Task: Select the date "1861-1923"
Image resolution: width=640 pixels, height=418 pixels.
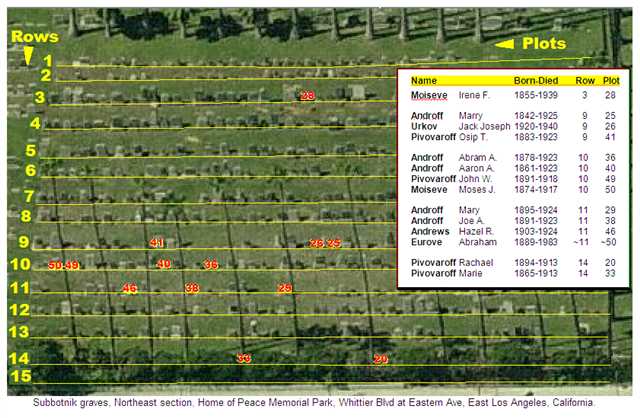Action: click(x=536, y=168)
